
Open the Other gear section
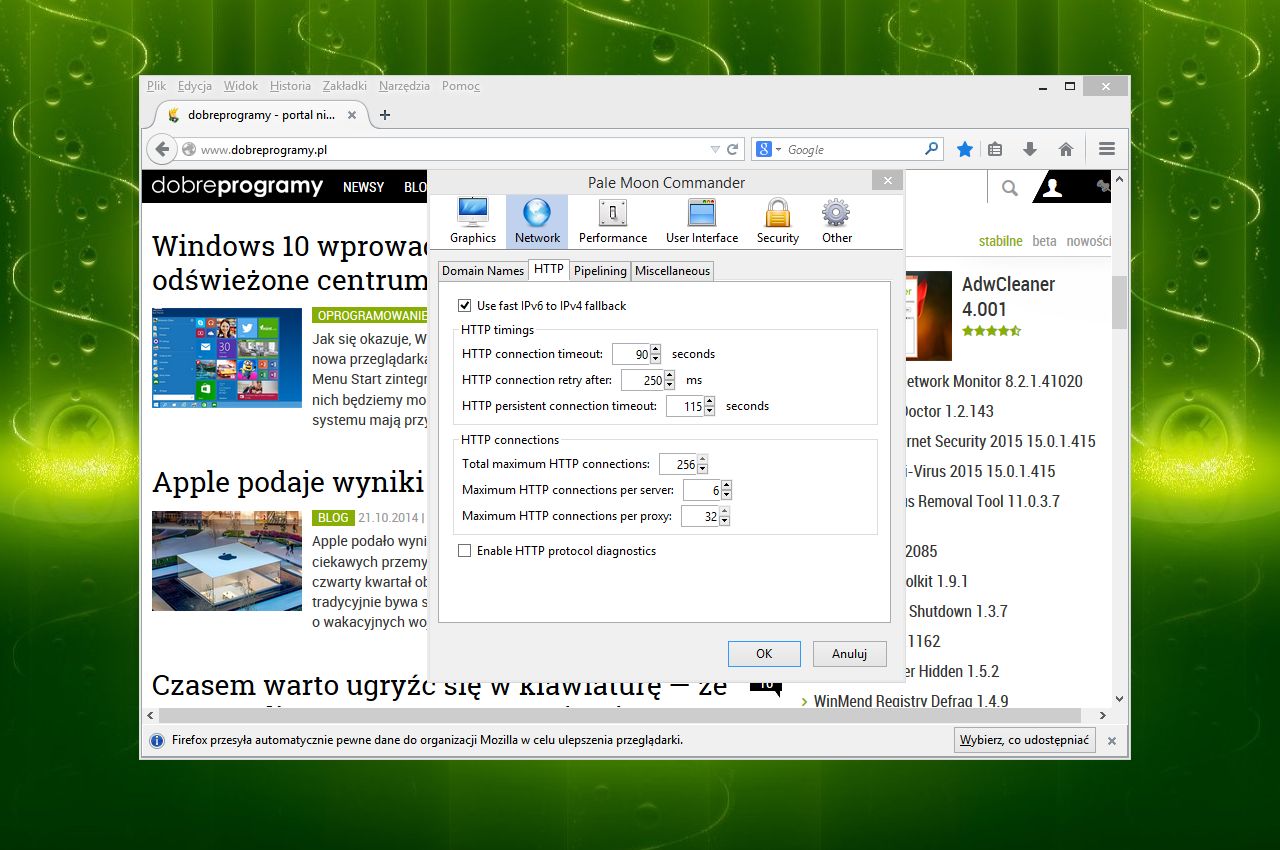point(837,220)
